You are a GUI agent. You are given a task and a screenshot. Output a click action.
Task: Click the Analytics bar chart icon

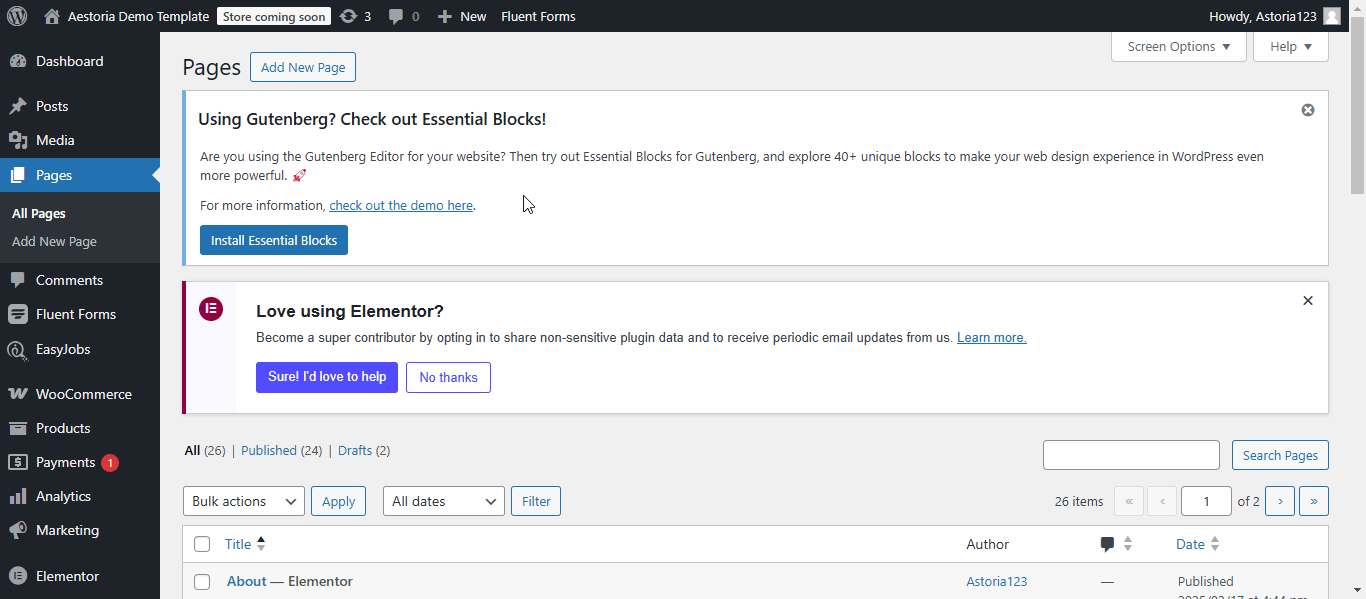coord(17,496)
